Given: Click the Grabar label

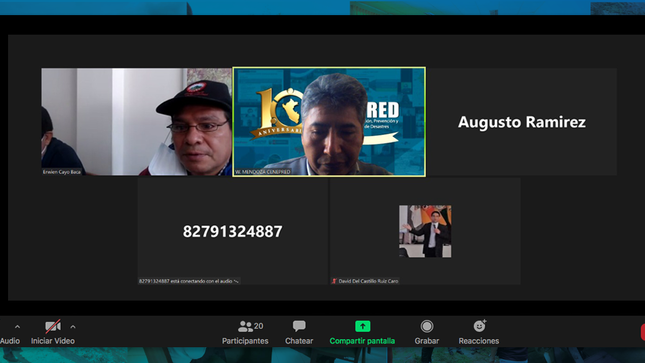Looking at the screenshot, I should [427, 341].
